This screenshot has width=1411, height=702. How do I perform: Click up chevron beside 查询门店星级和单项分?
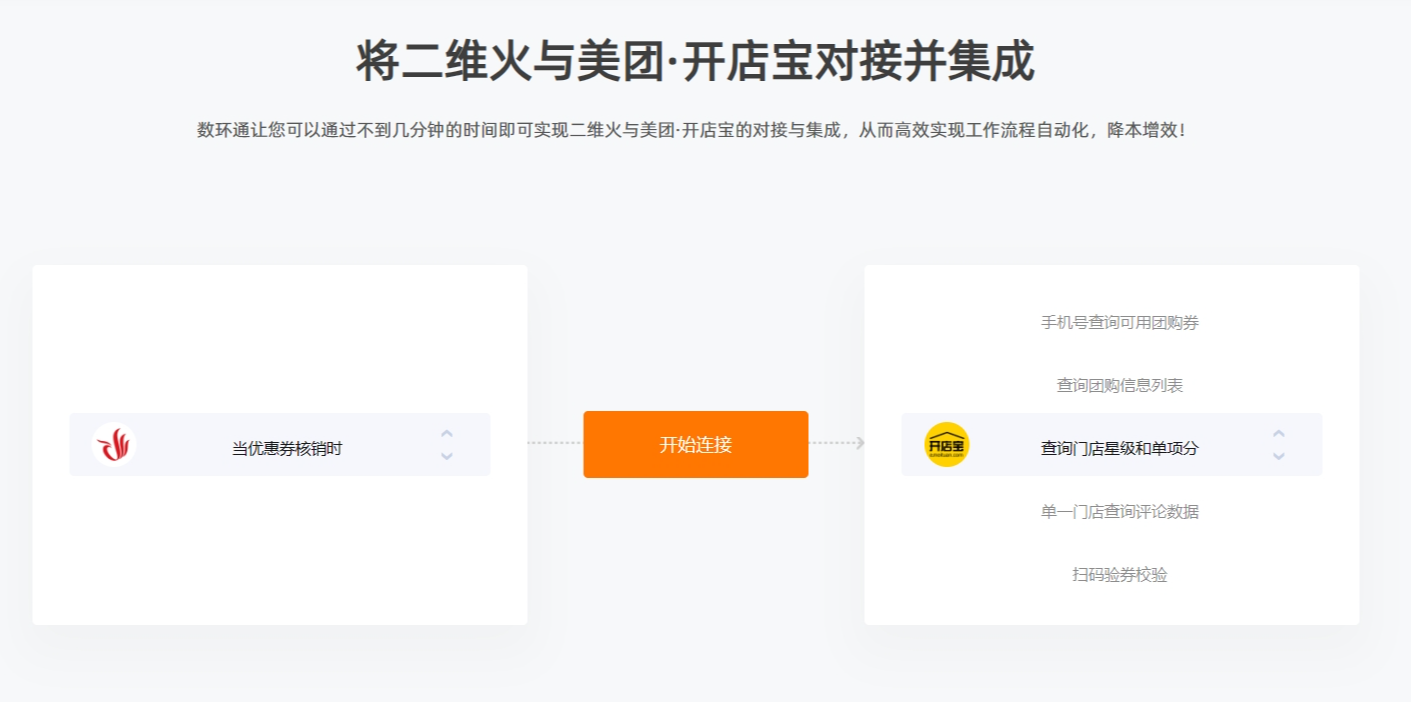tap(1279, 434)
